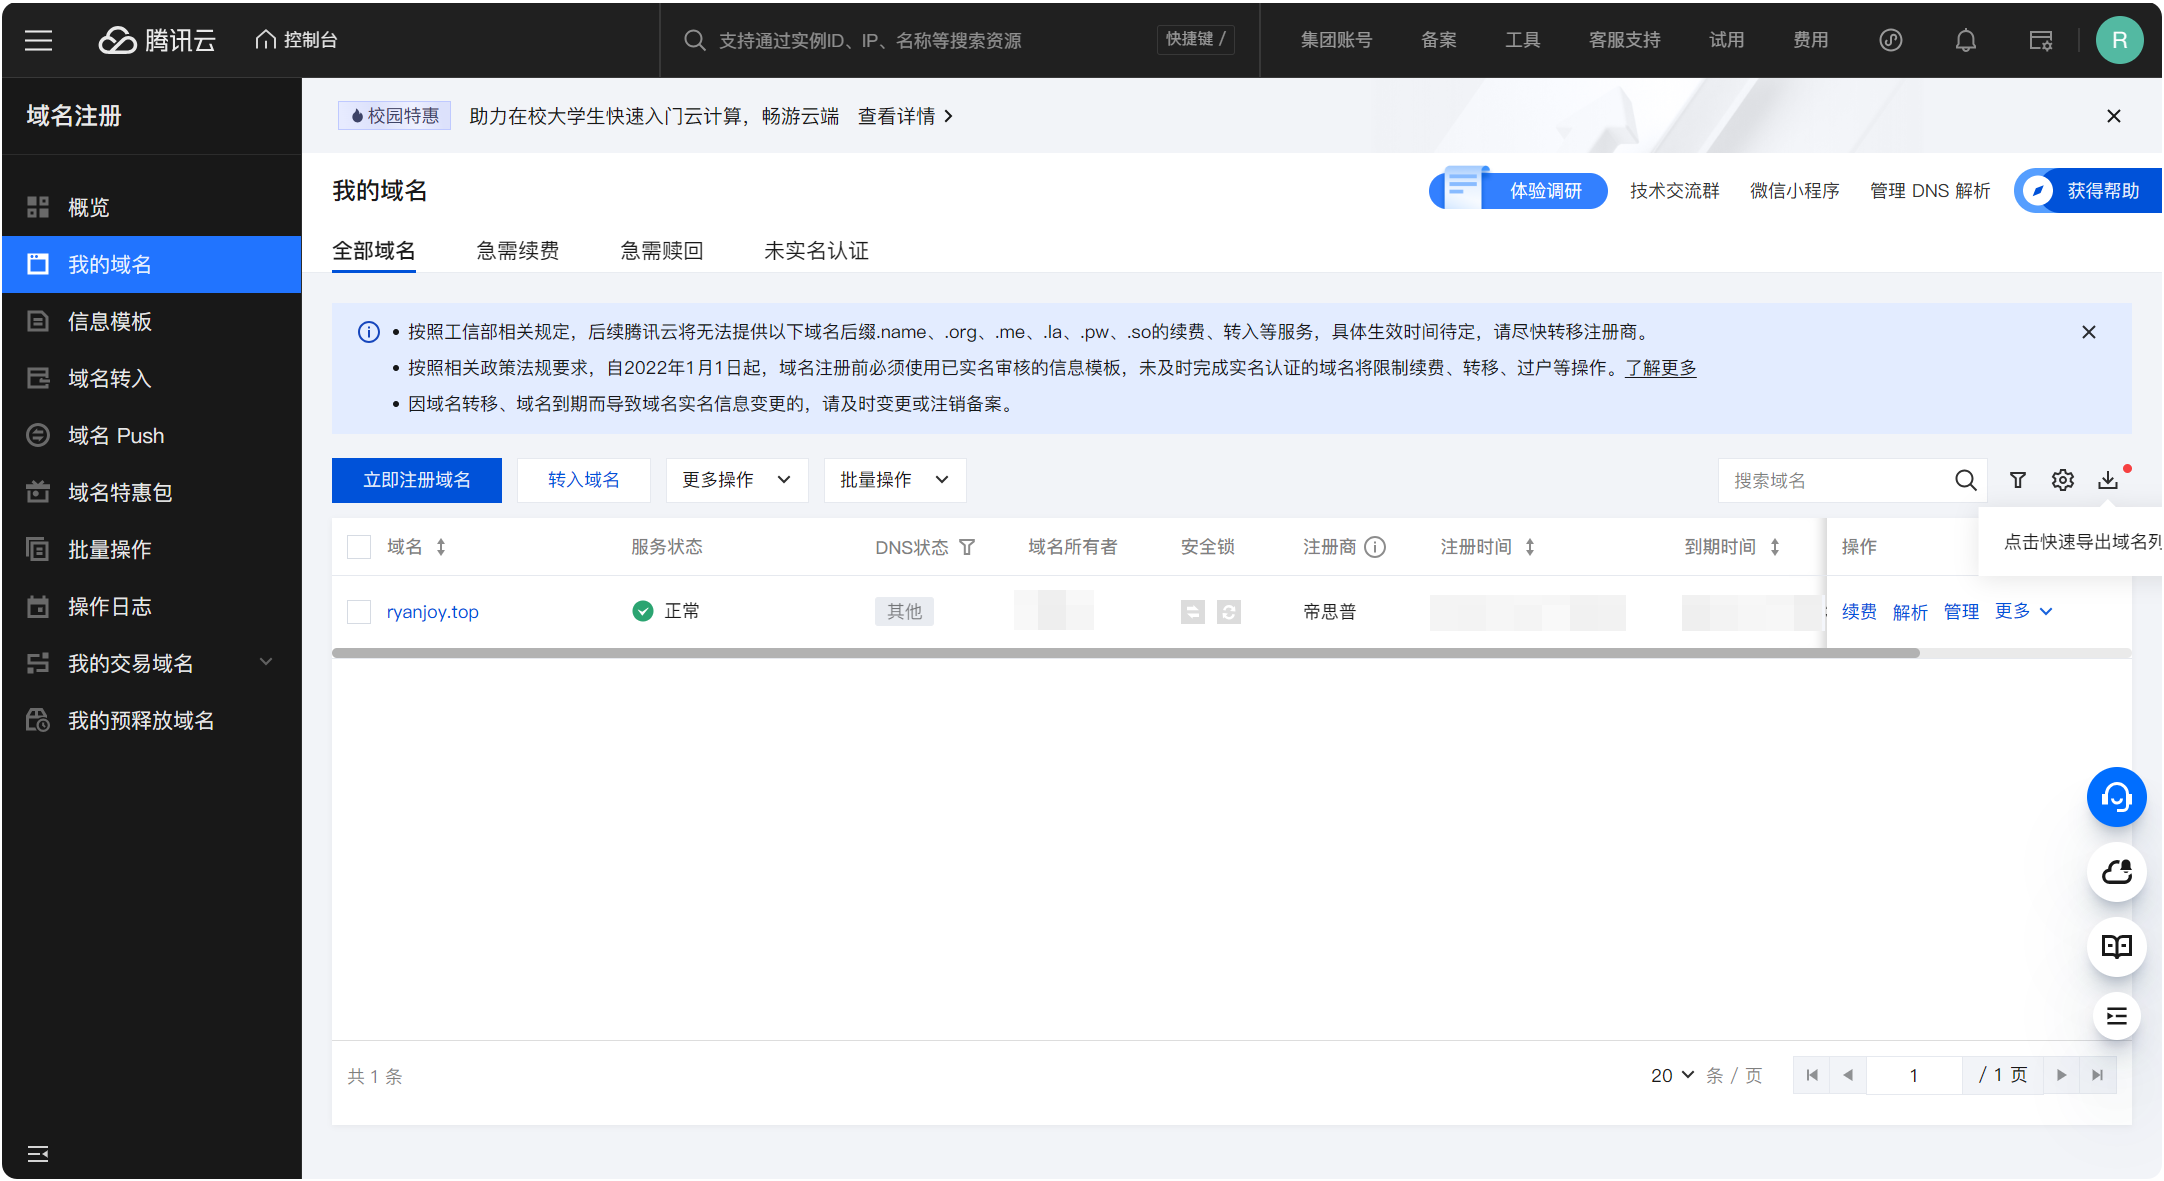This screenshot has height=1181, width=2164.
Task: Click the export domain list download icon
Action: [2108, 480]
